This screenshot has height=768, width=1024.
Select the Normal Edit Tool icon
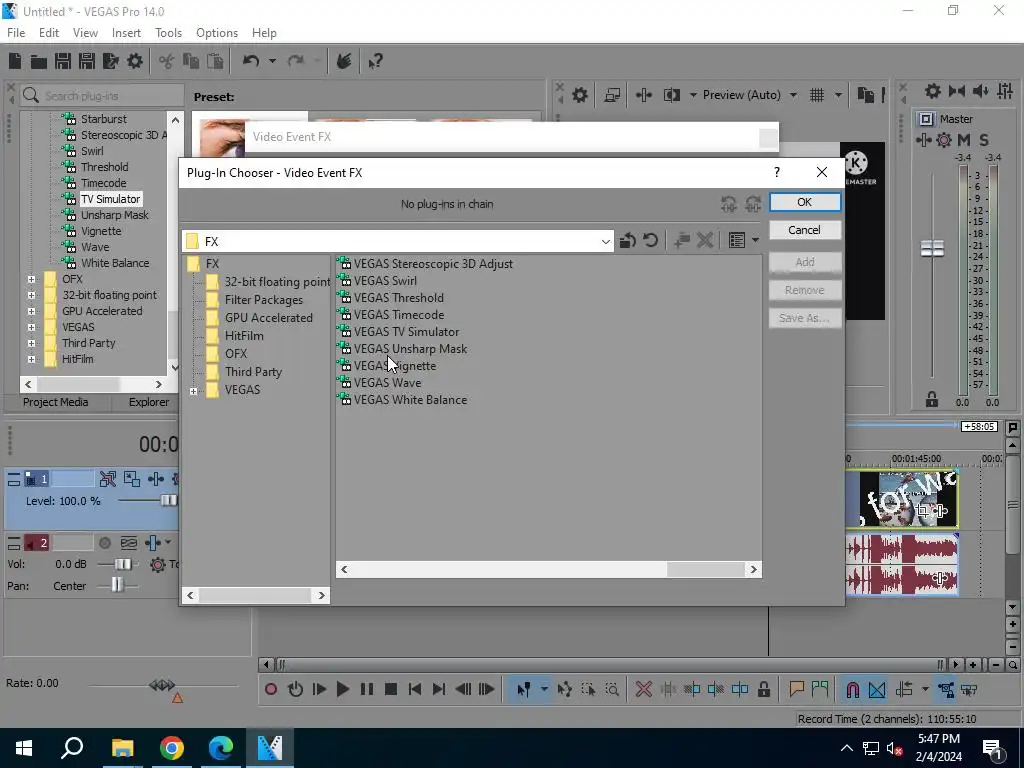pos(523,689)
